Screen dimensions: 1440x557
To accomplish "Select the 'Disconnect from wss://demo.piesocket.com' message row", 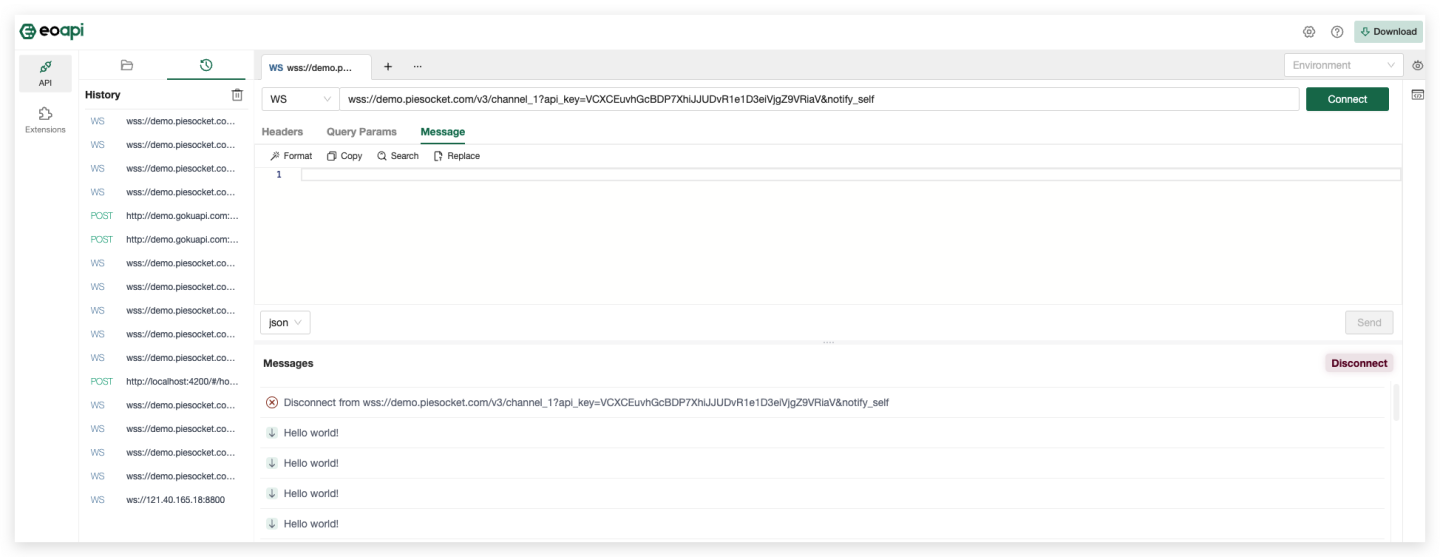I will click(x=825, y=402).
